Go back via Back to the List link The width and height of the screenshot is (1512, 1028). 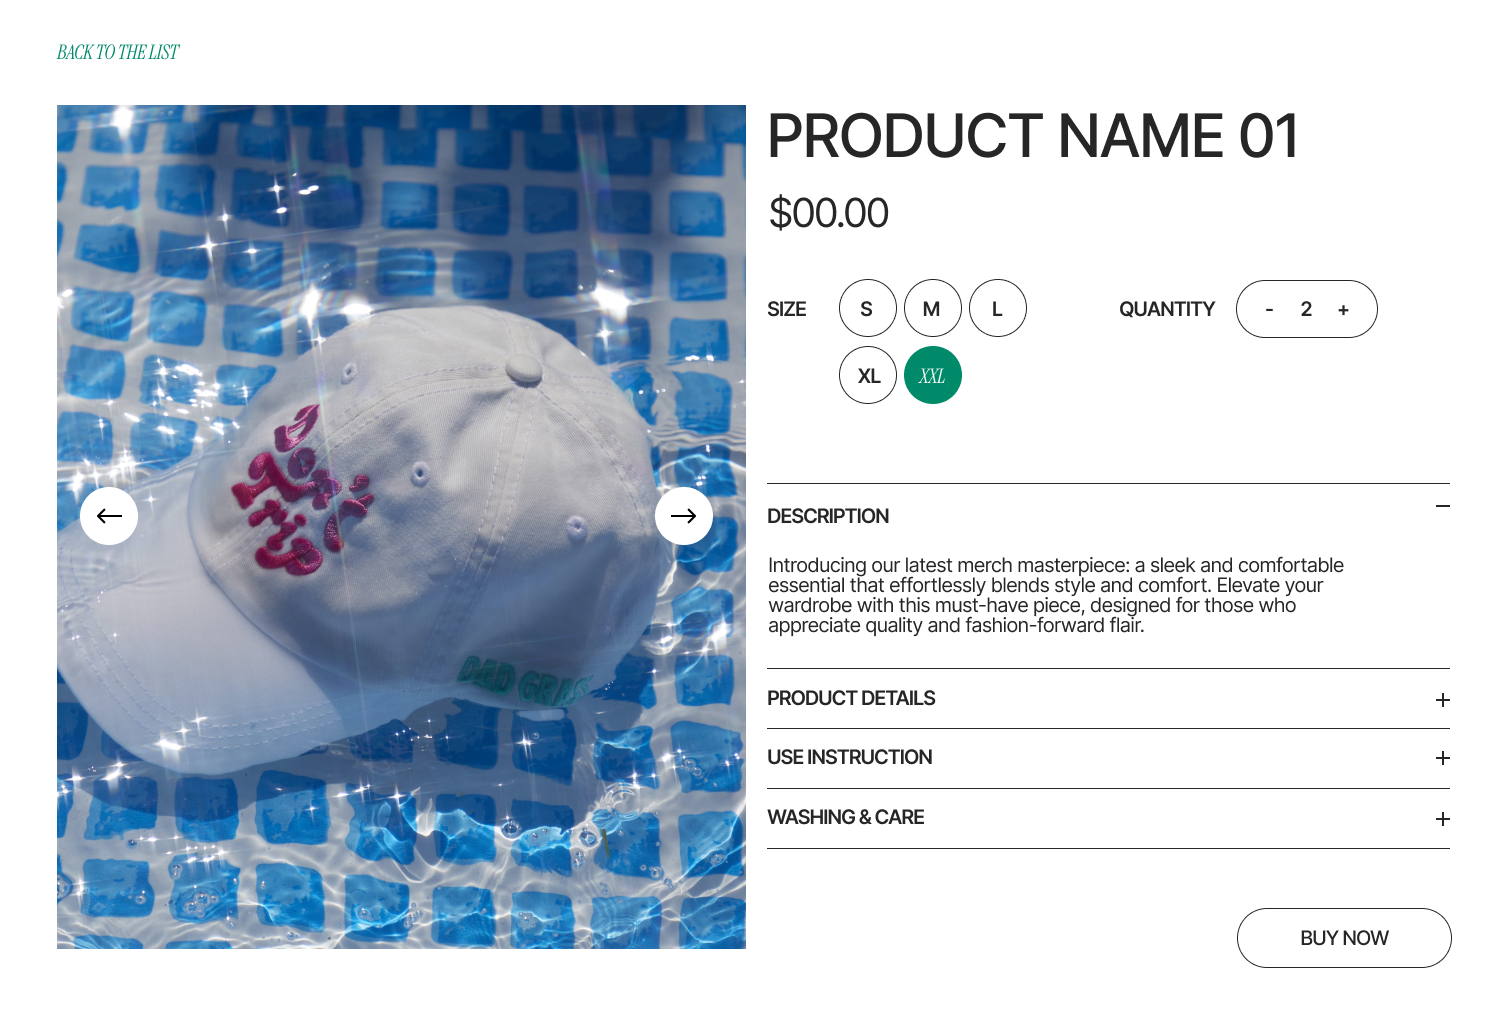point(118,52)
